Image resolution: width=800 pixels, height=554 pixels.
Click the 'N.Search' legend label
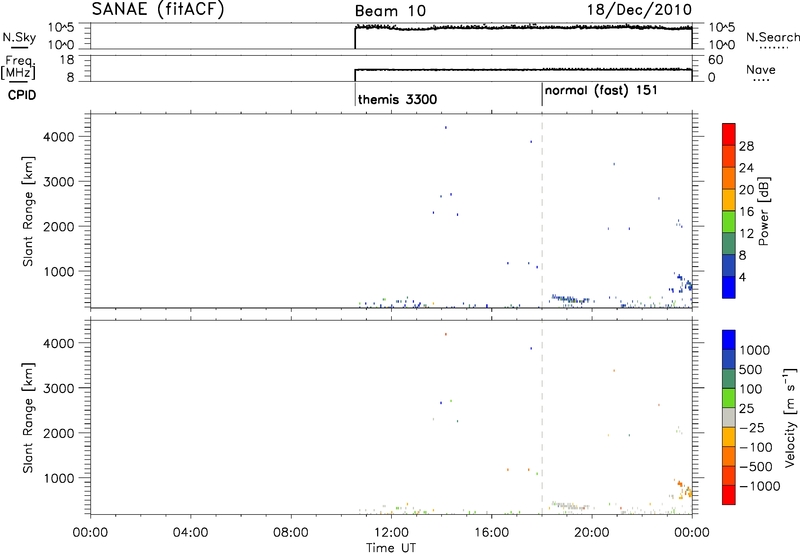pos(772,37)
